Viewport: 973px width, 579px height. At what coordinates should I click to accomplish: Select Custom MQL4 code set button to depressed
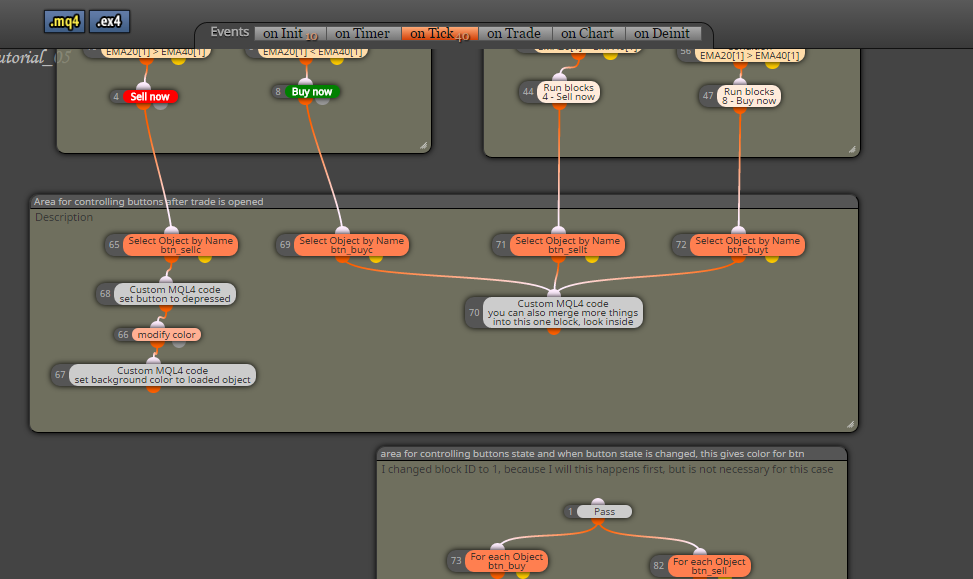click(x=175, y=294)
